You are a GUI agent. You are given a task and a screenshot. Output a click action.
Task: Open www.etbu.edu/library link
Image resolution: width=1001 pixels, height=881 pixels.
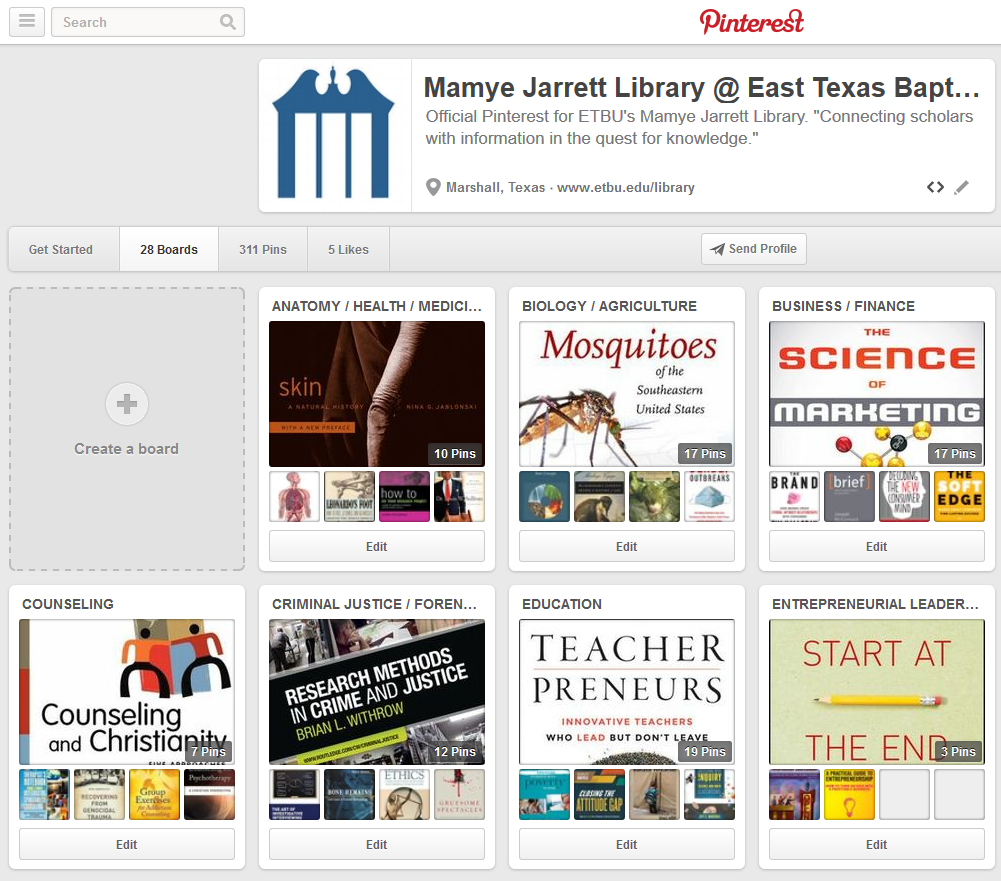pos(626,188)
